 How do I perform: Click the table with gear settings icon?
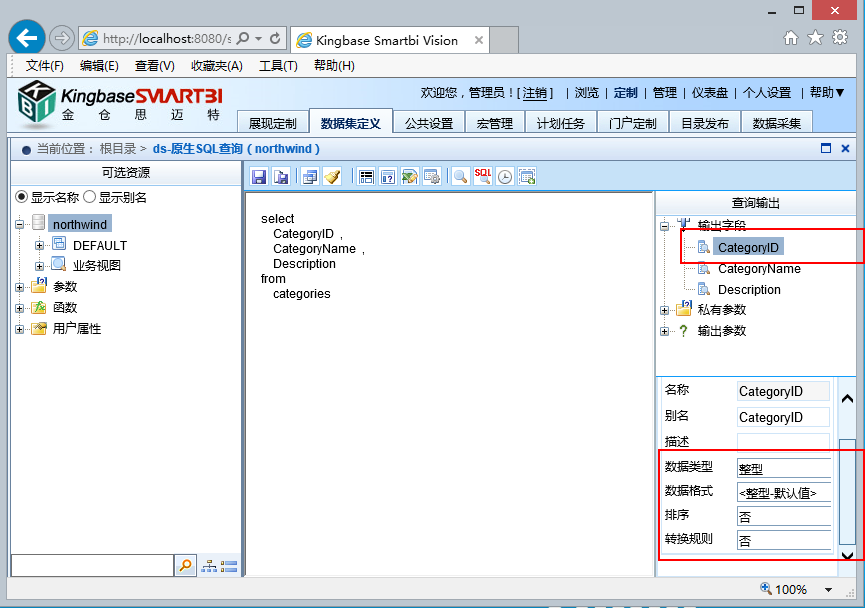(x=432, y=177)
